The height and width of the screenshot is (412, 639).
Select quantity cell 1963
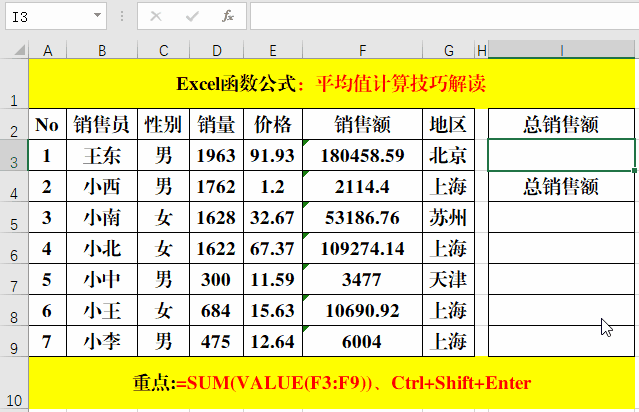216,155
